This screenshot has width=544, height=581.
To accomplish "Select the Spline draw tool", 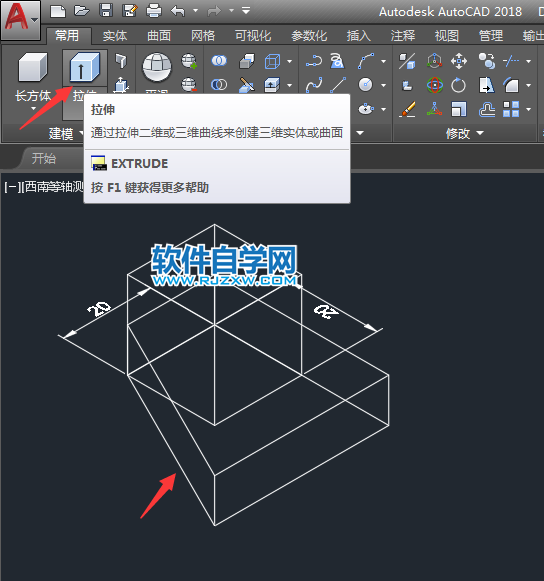I will pos(314,85).
